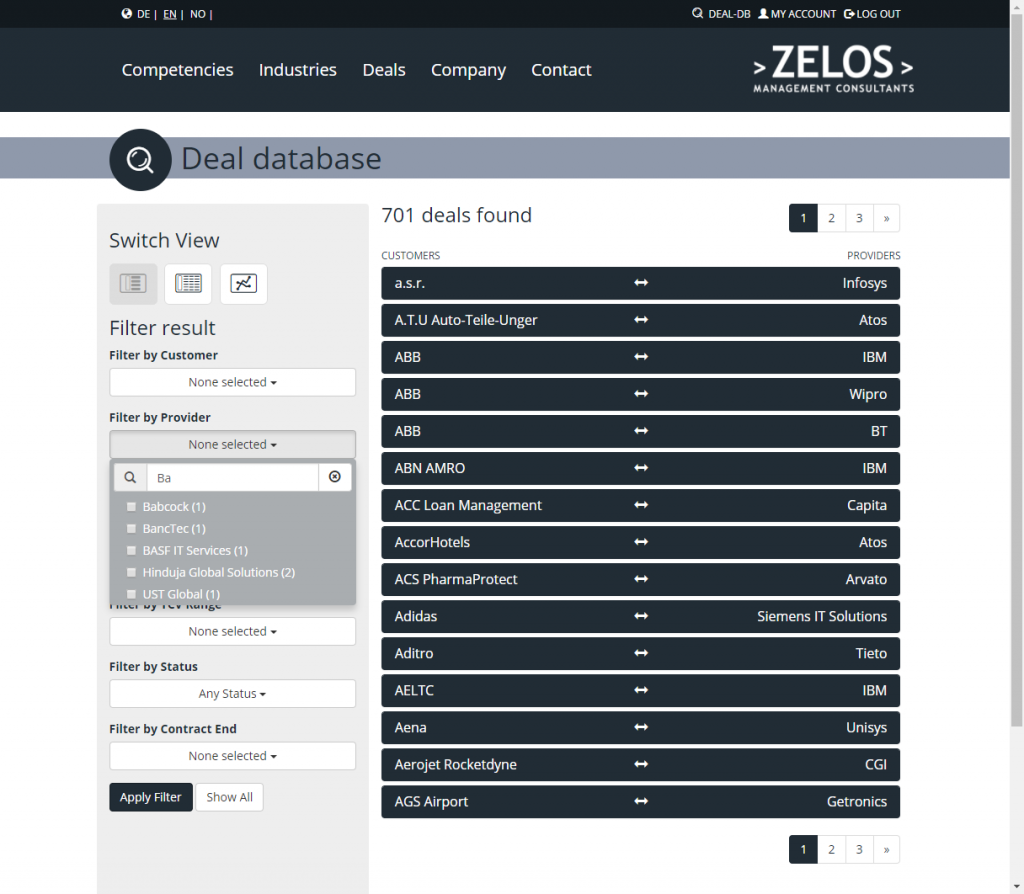Open the Aena – Unisys deal

click(x=641, y=727)
